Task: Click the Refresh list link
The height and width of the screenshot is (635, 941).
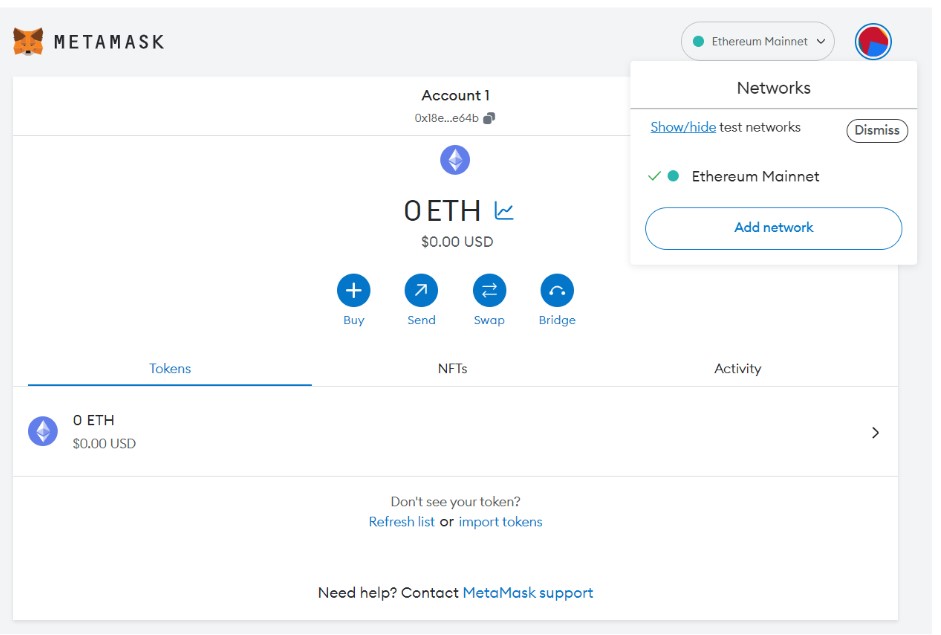Action: (401, 522)
